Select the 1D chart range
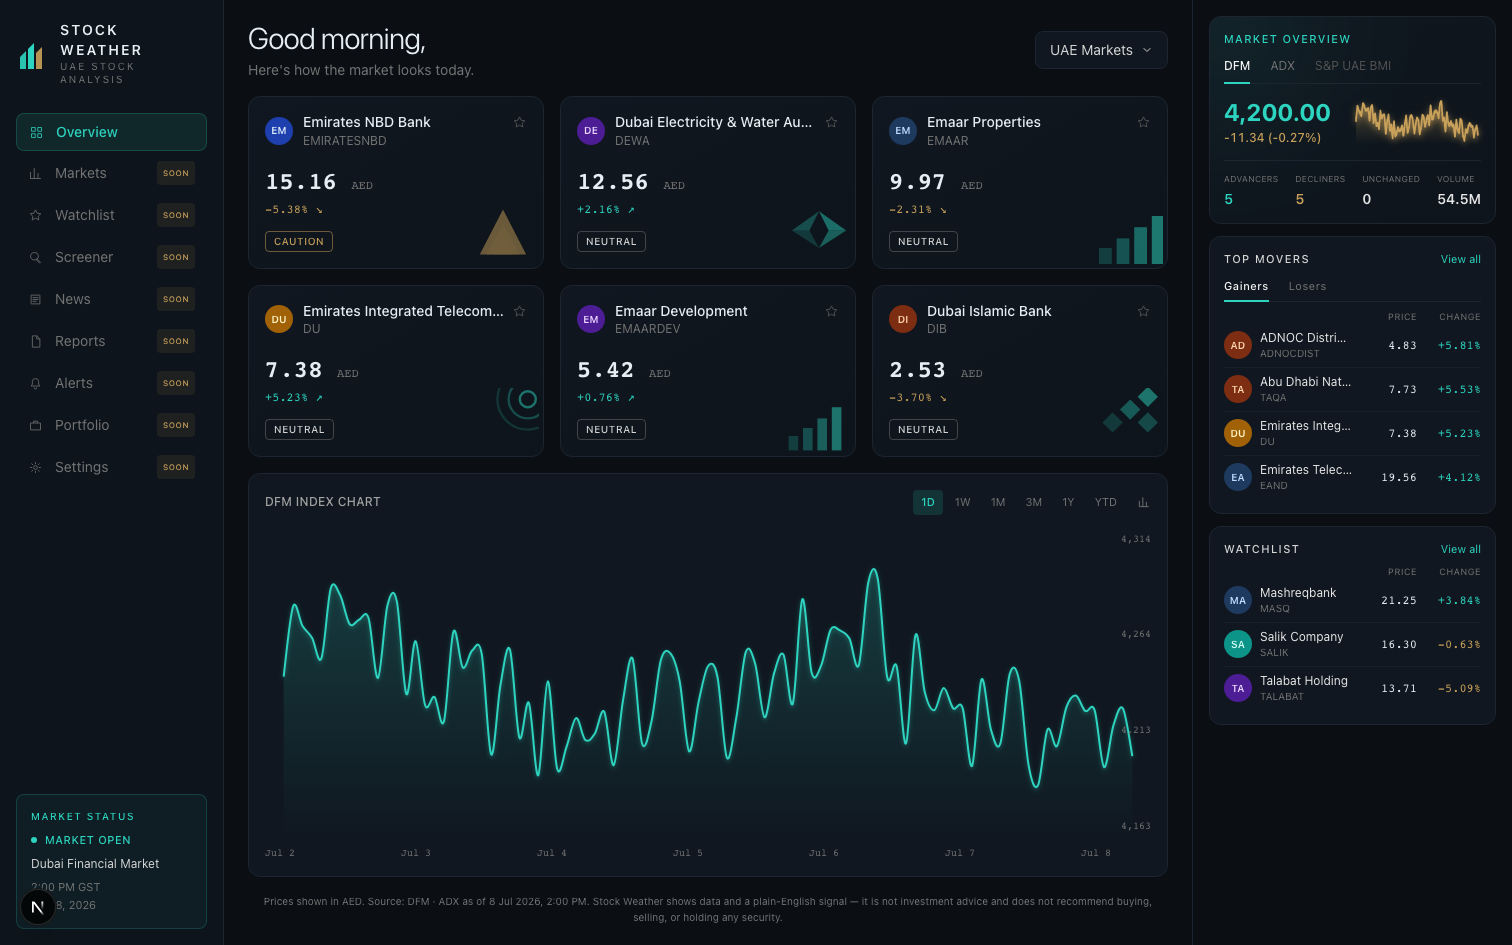 point(928,502)
